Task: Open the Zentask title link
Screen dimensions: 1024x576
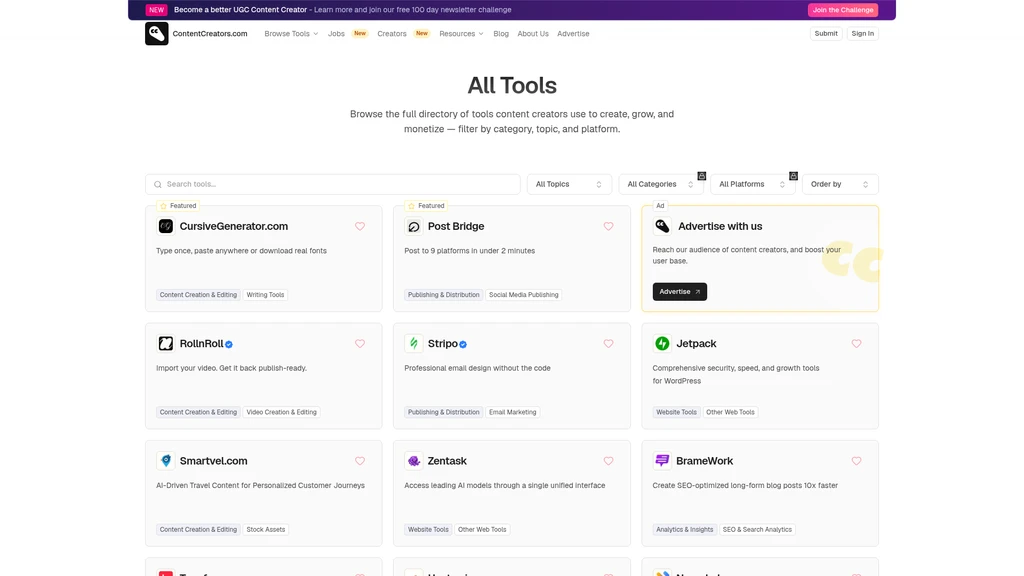Action: coord(447,460)
